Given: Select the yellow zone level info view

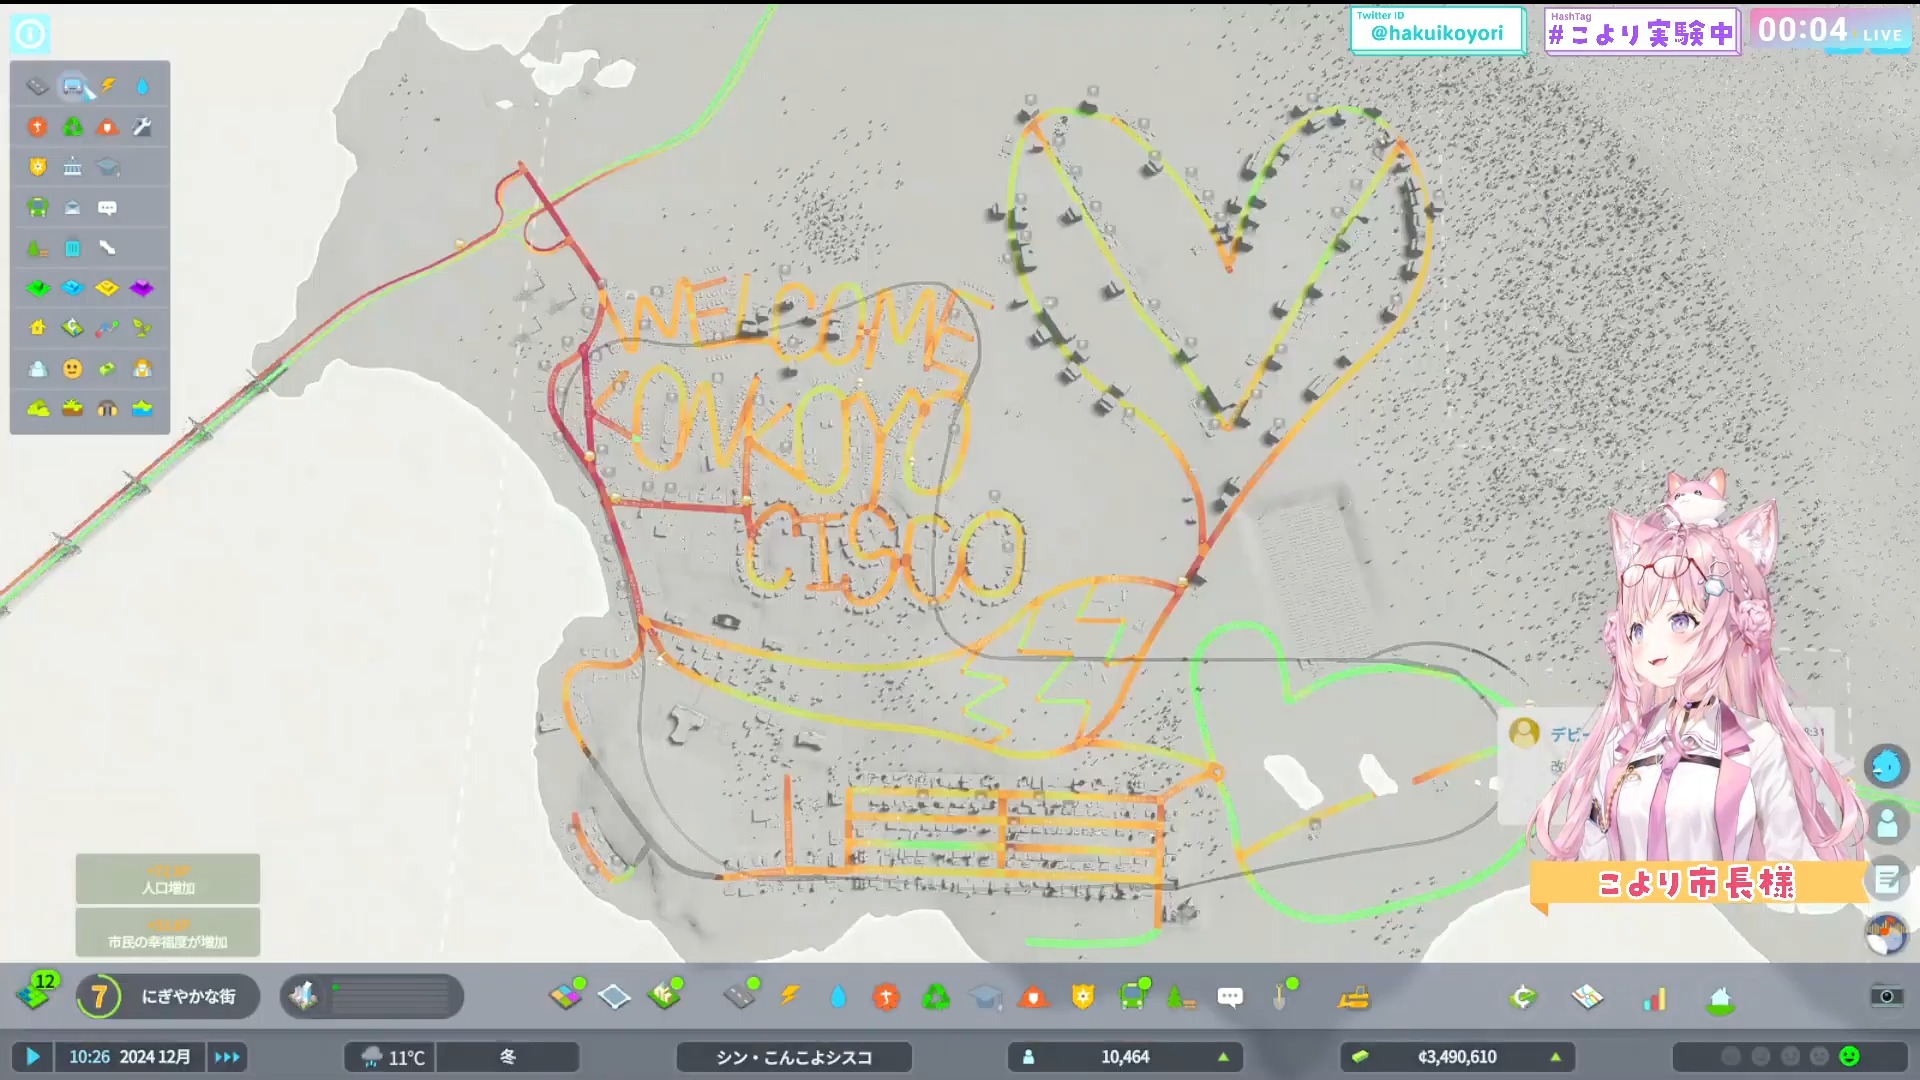Looking at the screenshot, I should (108, 288).
